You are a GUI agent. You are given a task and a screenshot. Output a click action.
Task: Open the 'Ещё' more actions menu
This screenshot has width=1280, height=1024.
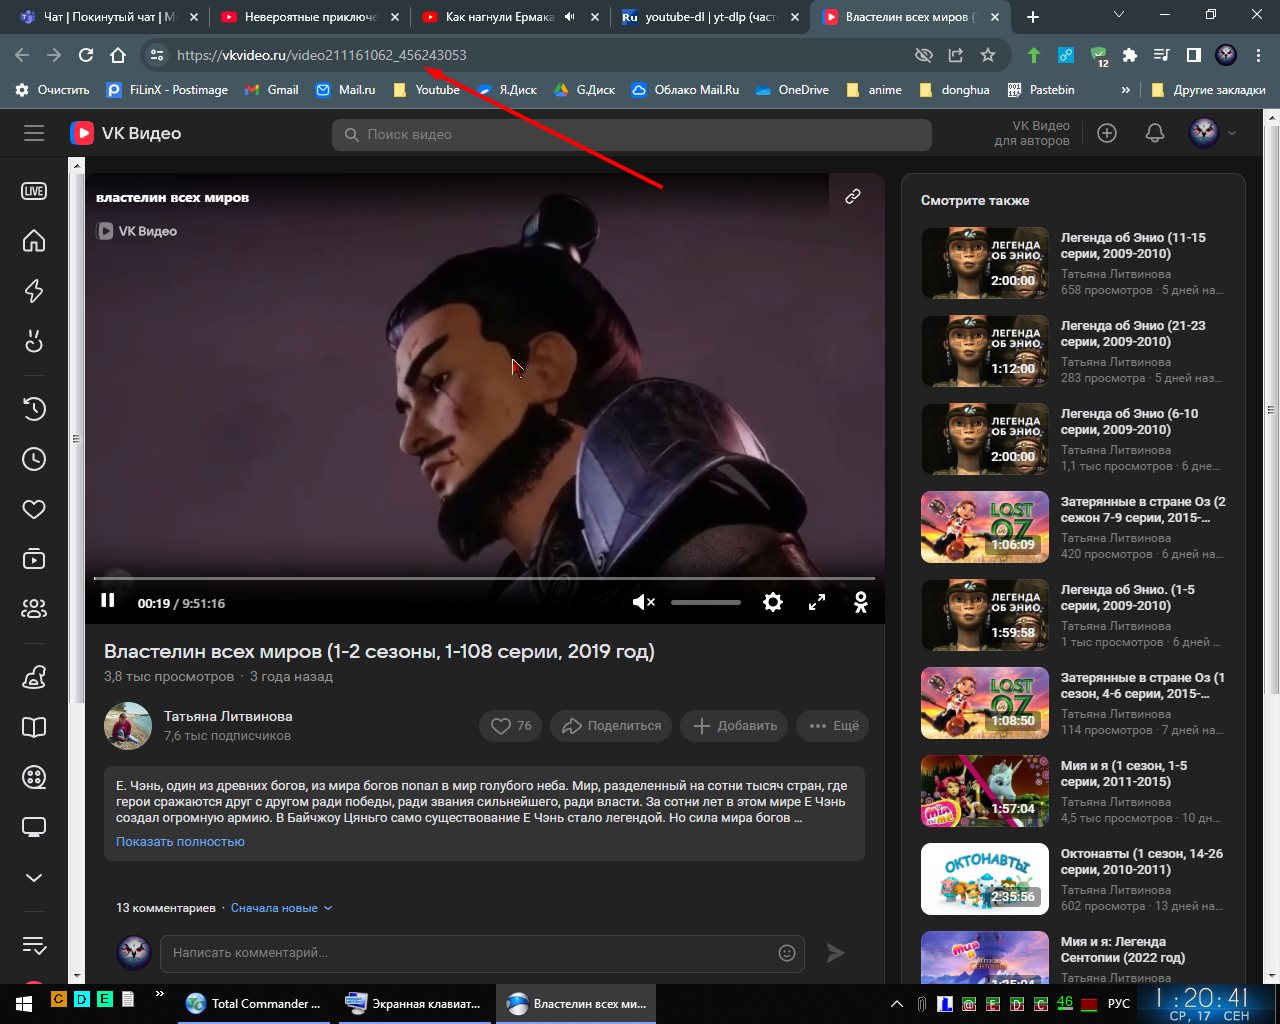point(833,726)
